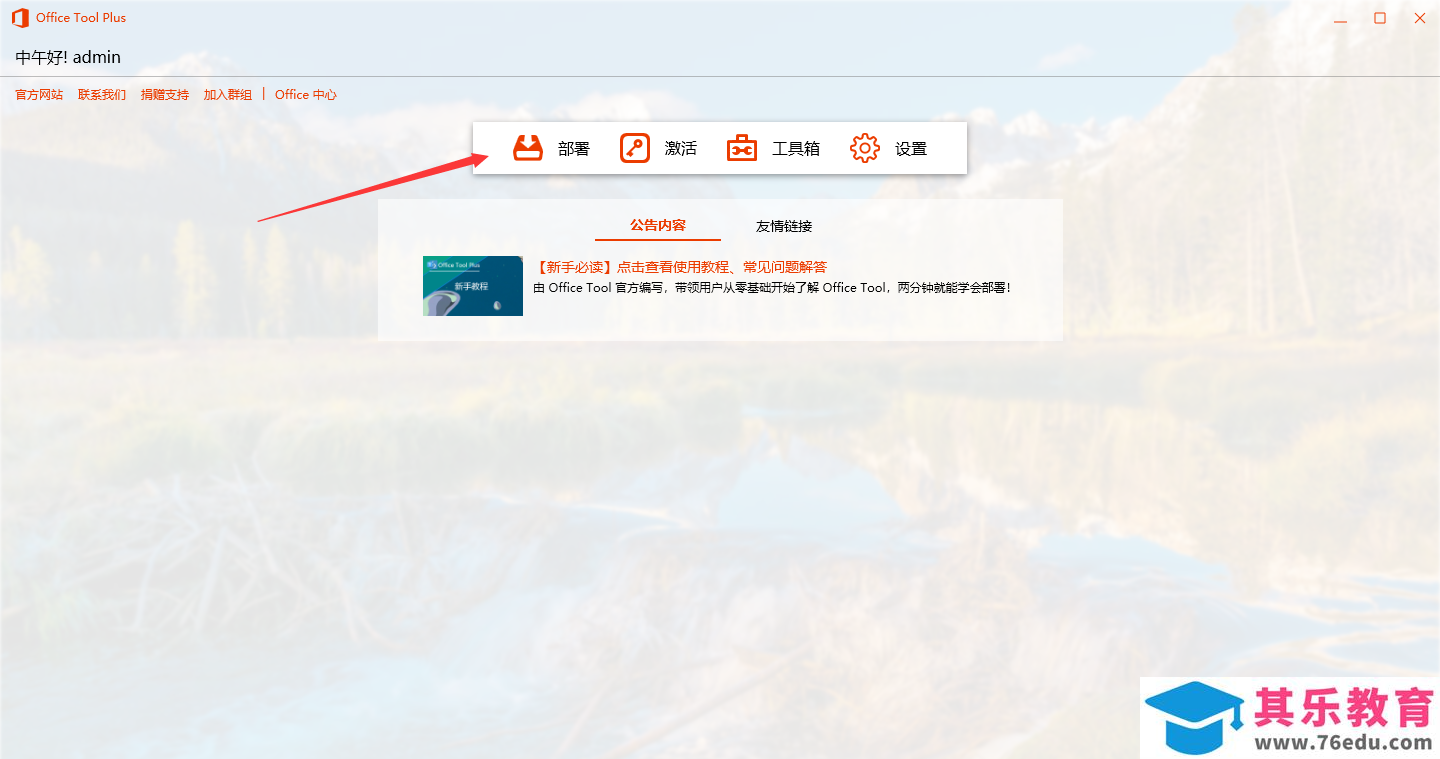Click the Office Tool Plus logo icon
The height and width of the screenshot is (759, 1440).
tap(20, 18)
